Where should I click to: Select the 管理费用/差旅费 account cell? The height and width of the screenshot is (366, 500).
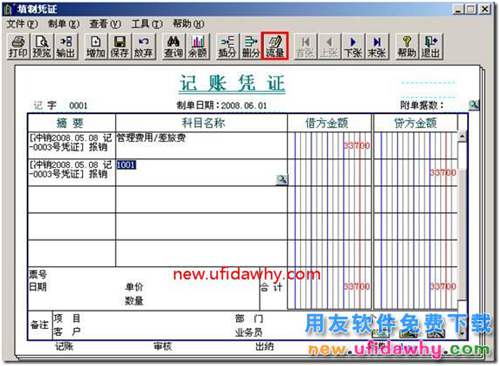(201, 145)
